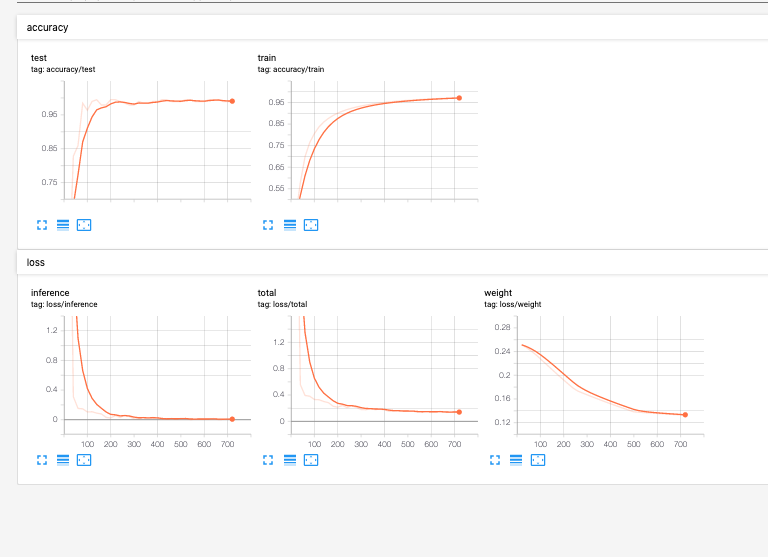
Task: Toggle y-axis log scale on loss/total chart
Action: [x=290, y=460]
